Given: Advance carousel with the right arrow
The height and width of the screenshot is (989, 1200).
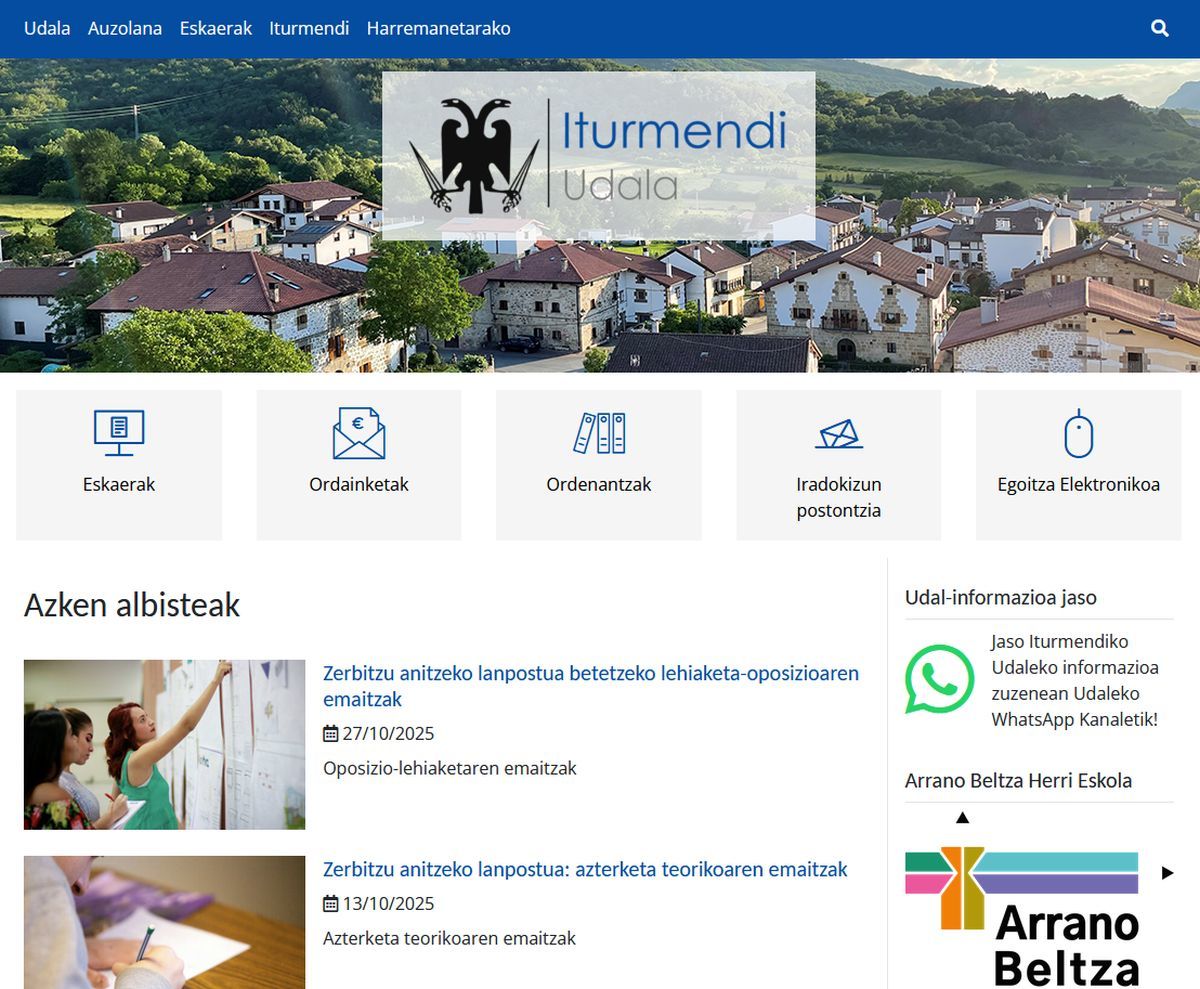Looking at the screenshot, I should tap(1167, 873).
